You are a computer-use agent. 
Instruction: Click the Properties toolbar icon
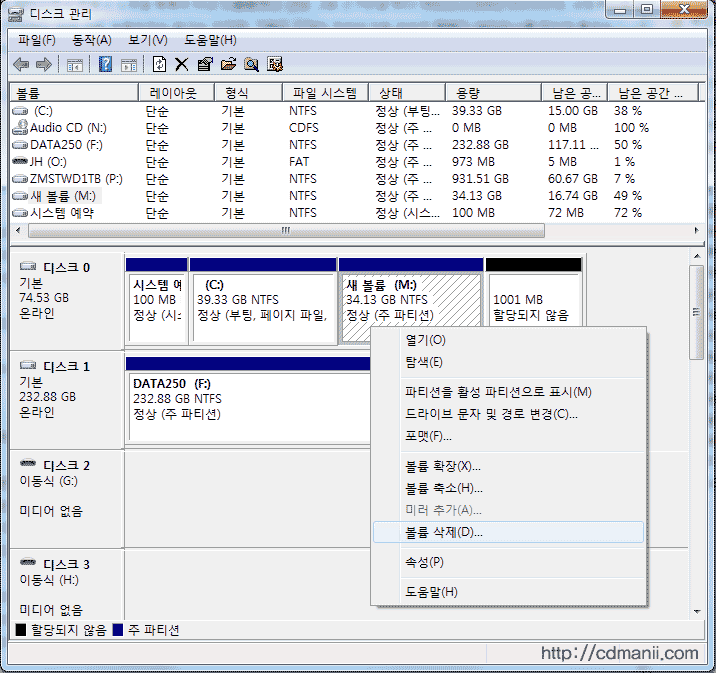[x=205, y=64]
